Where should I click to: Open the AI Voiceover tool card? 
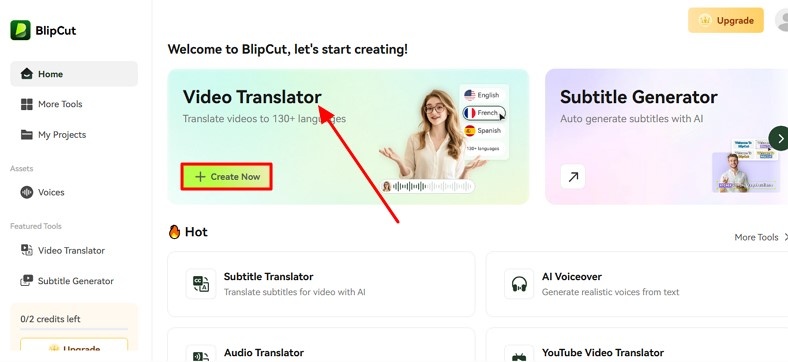click(x=637, y=284)
